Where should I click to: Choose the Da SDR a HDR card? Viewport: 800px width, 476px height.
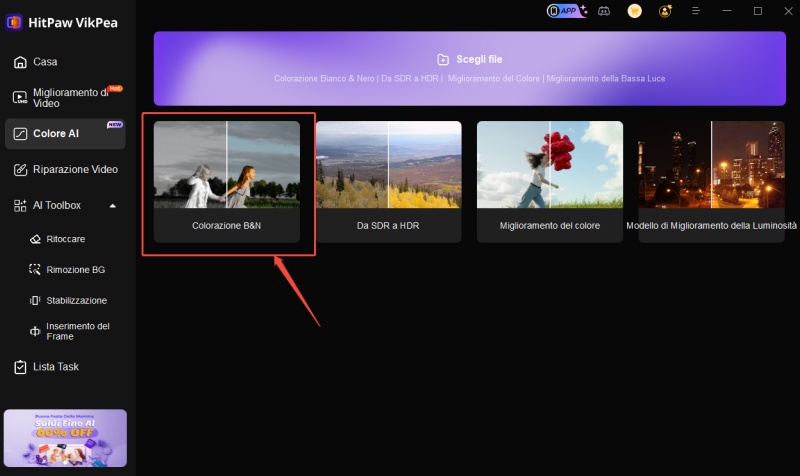pyautogui.click(x=388, y=181)
